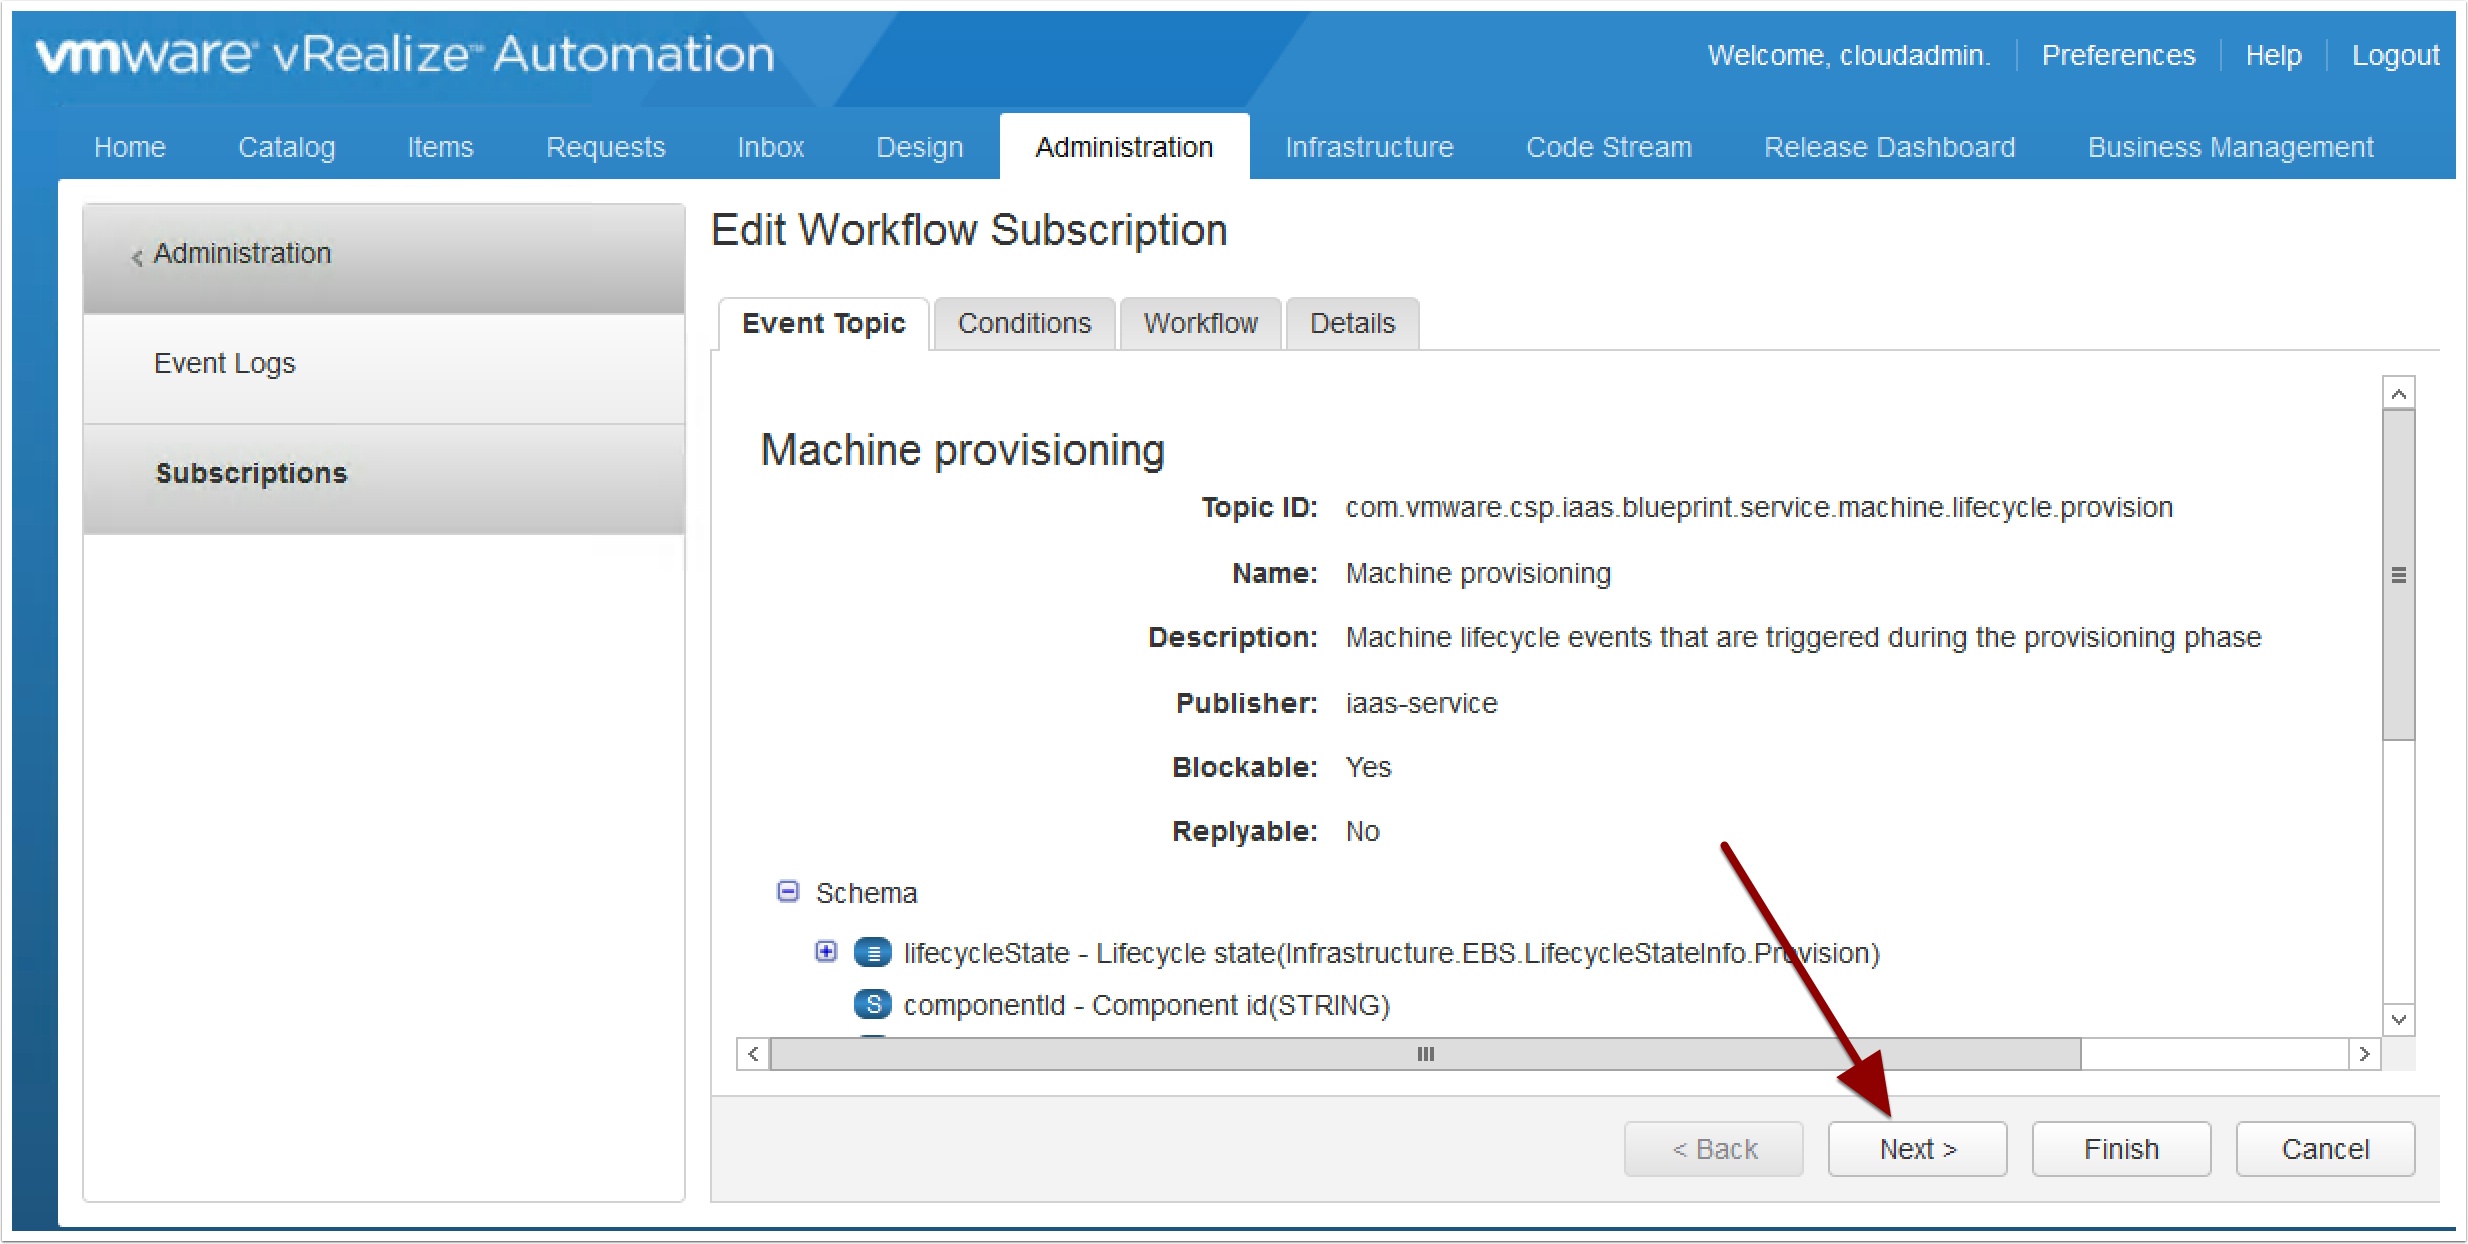The width and height of the screenshot is (2468, 1244).
Task: Collapse the Schema tree node
Action: coord(788,891)
